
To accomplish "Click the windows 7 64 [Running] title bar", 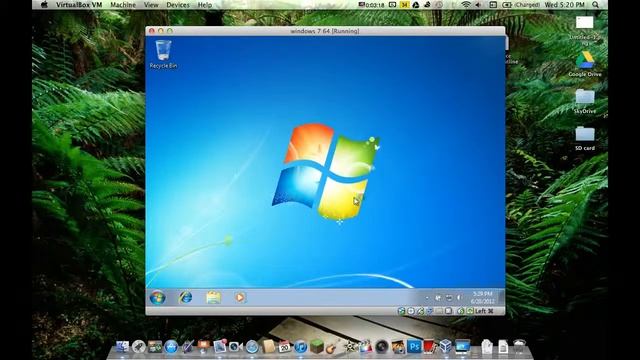I will coord(325,31).
